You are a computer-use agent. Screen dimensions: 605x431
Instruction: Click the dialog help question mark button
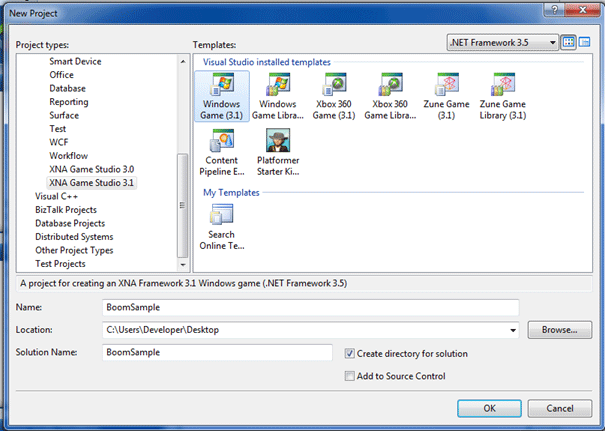click(554, 10)
